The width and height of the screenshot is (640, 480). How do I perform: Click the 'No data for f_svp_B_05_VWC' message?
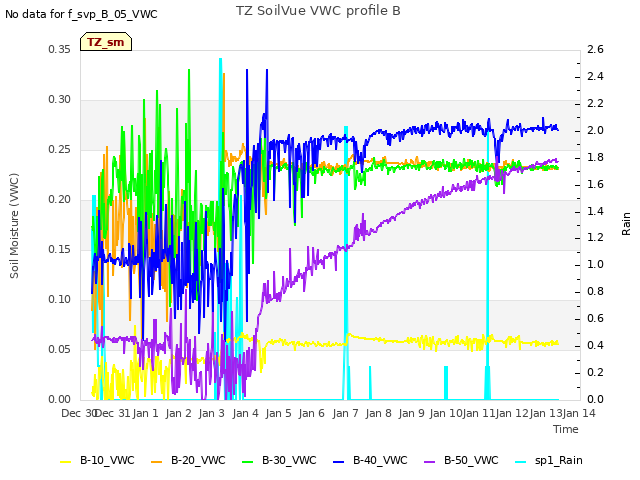click(81, 14)
